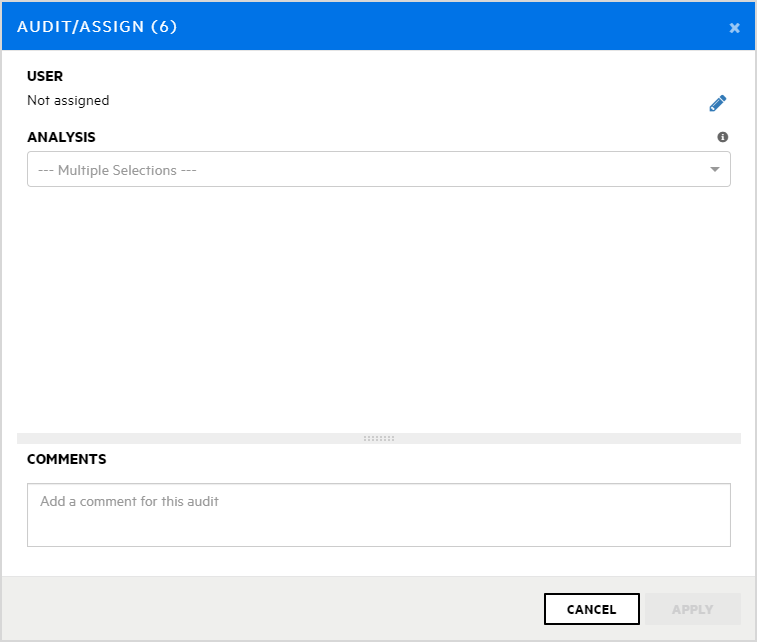Screen dimensions: 757x642
Task: Click the info icon beside Analysis
Action: (x=723, y=137)
